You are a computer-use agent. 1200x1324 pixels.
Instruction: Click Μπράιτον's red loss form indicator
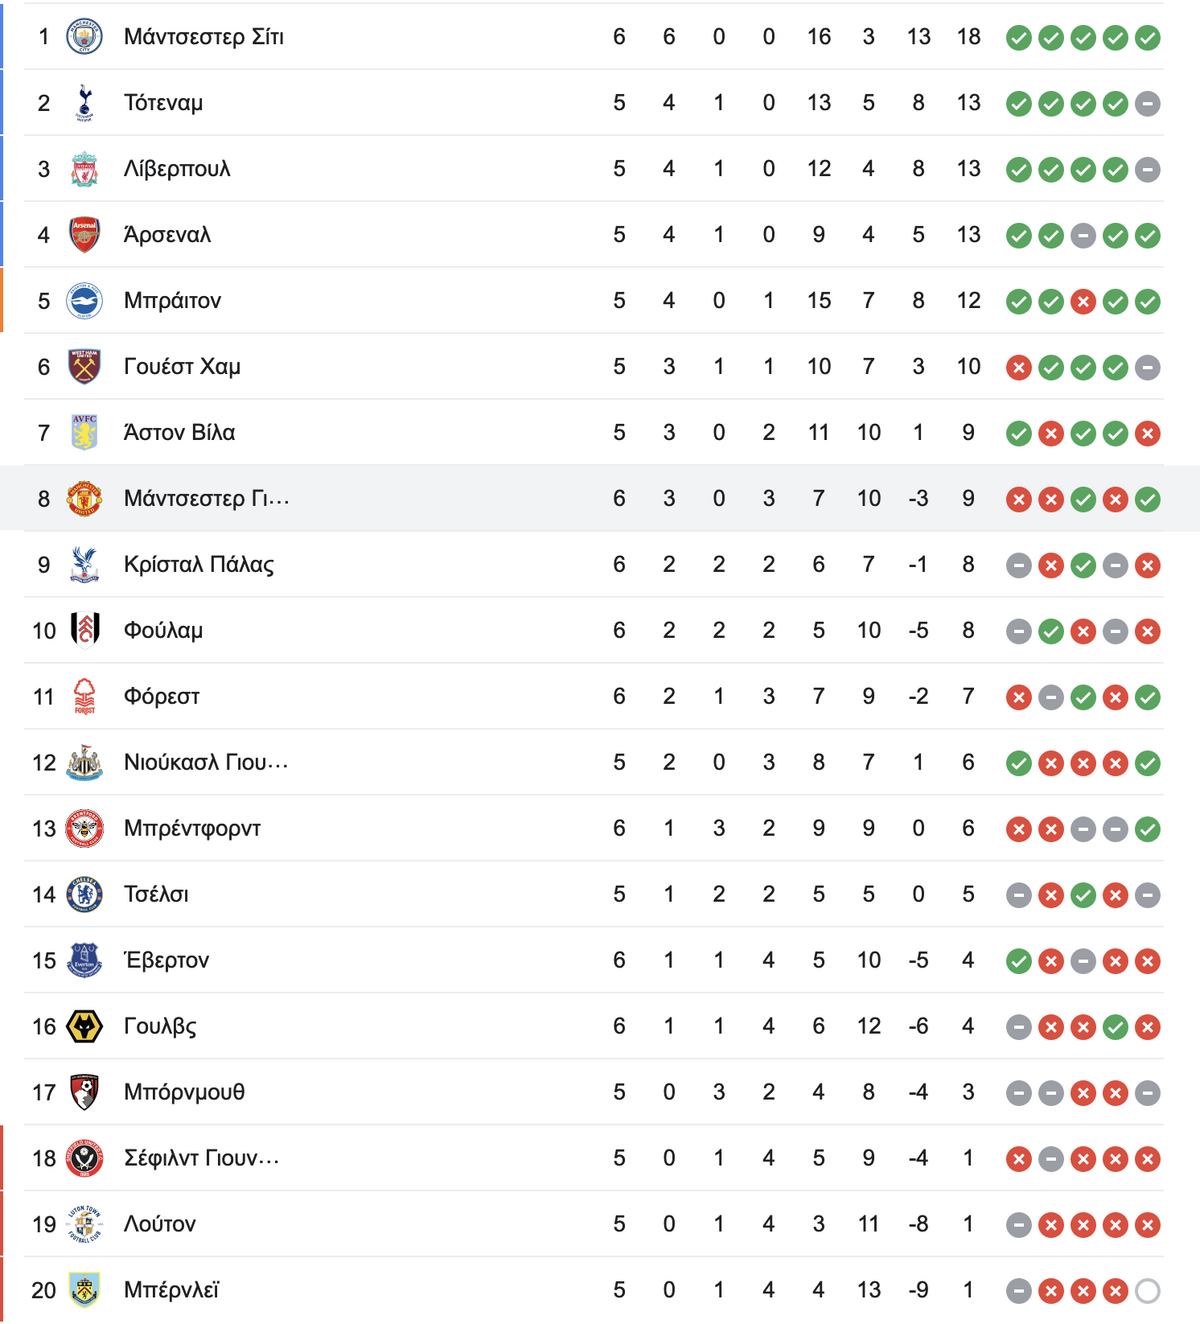click(x=1083, y=301)
